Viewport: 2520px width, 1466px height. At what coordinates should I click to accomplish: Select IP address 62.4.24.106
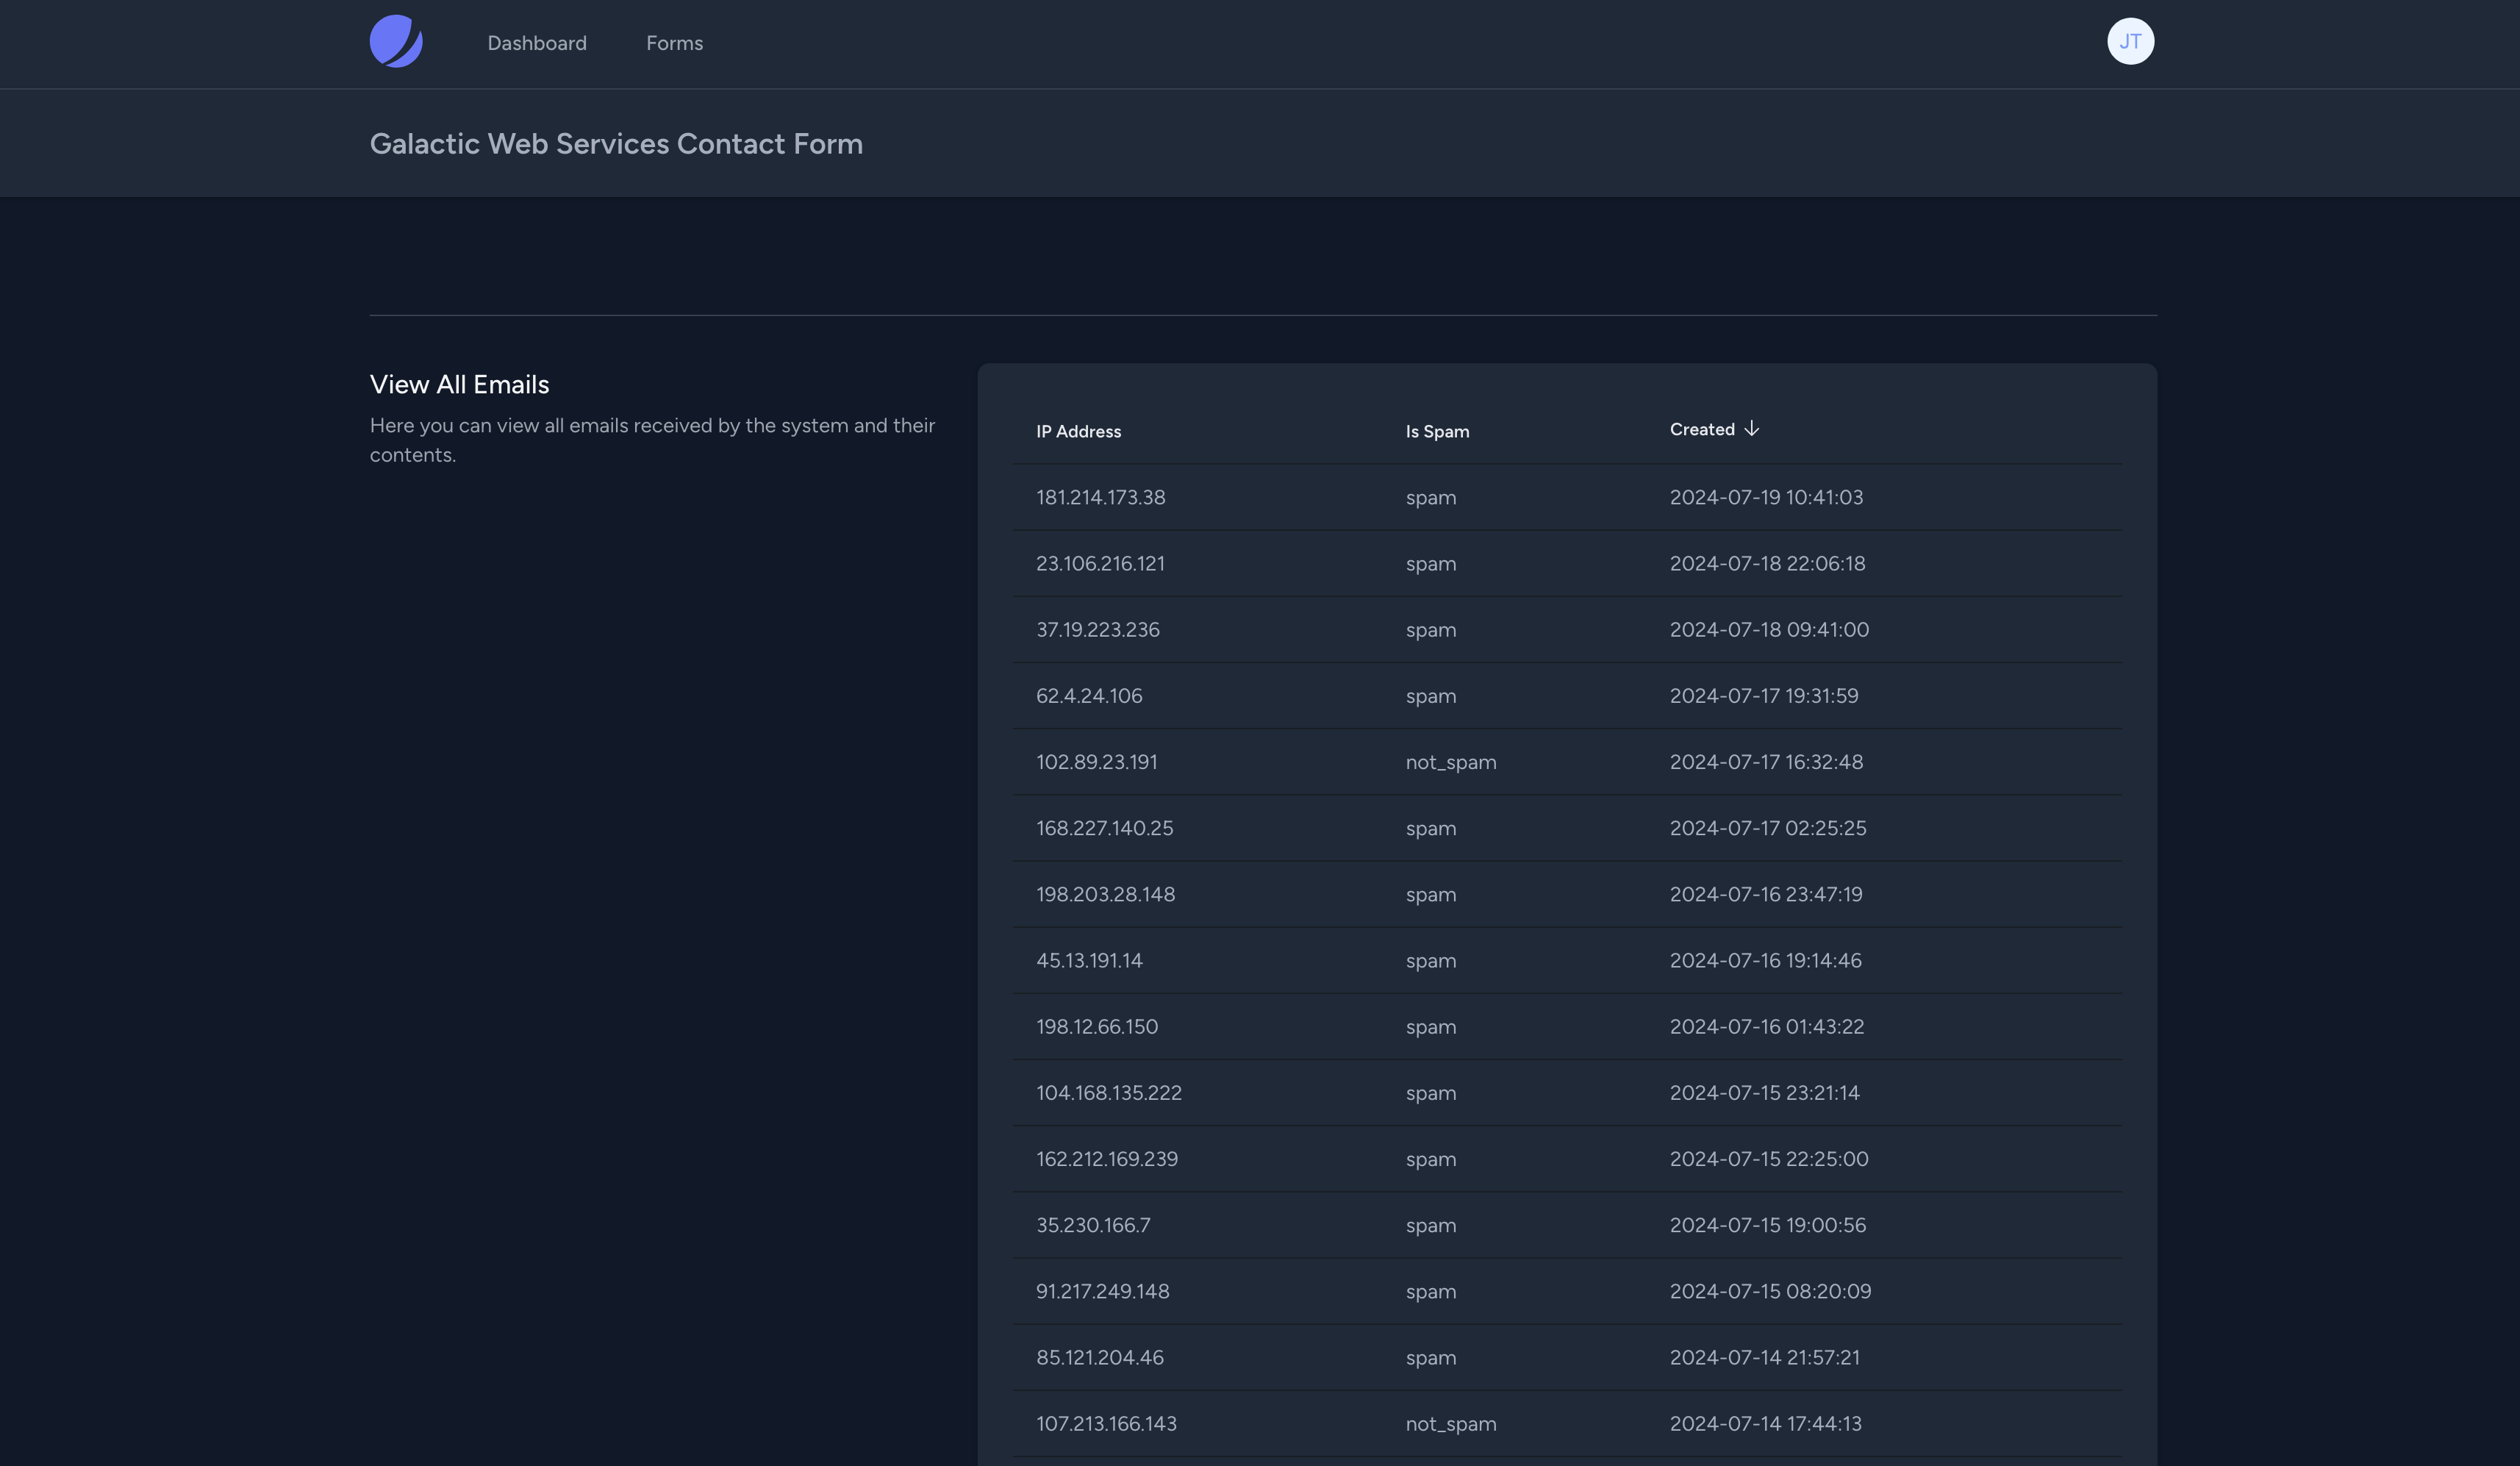[1089, 695]
